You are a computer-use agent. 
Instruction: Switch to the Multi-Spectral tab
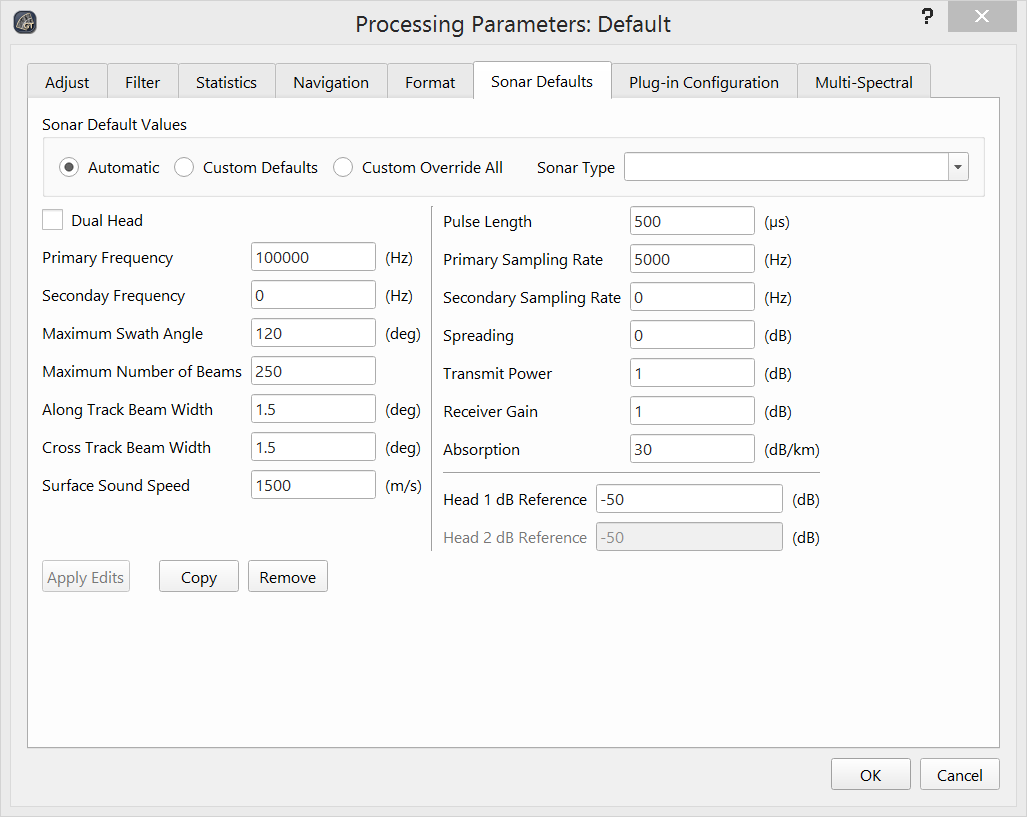point(863,82)
